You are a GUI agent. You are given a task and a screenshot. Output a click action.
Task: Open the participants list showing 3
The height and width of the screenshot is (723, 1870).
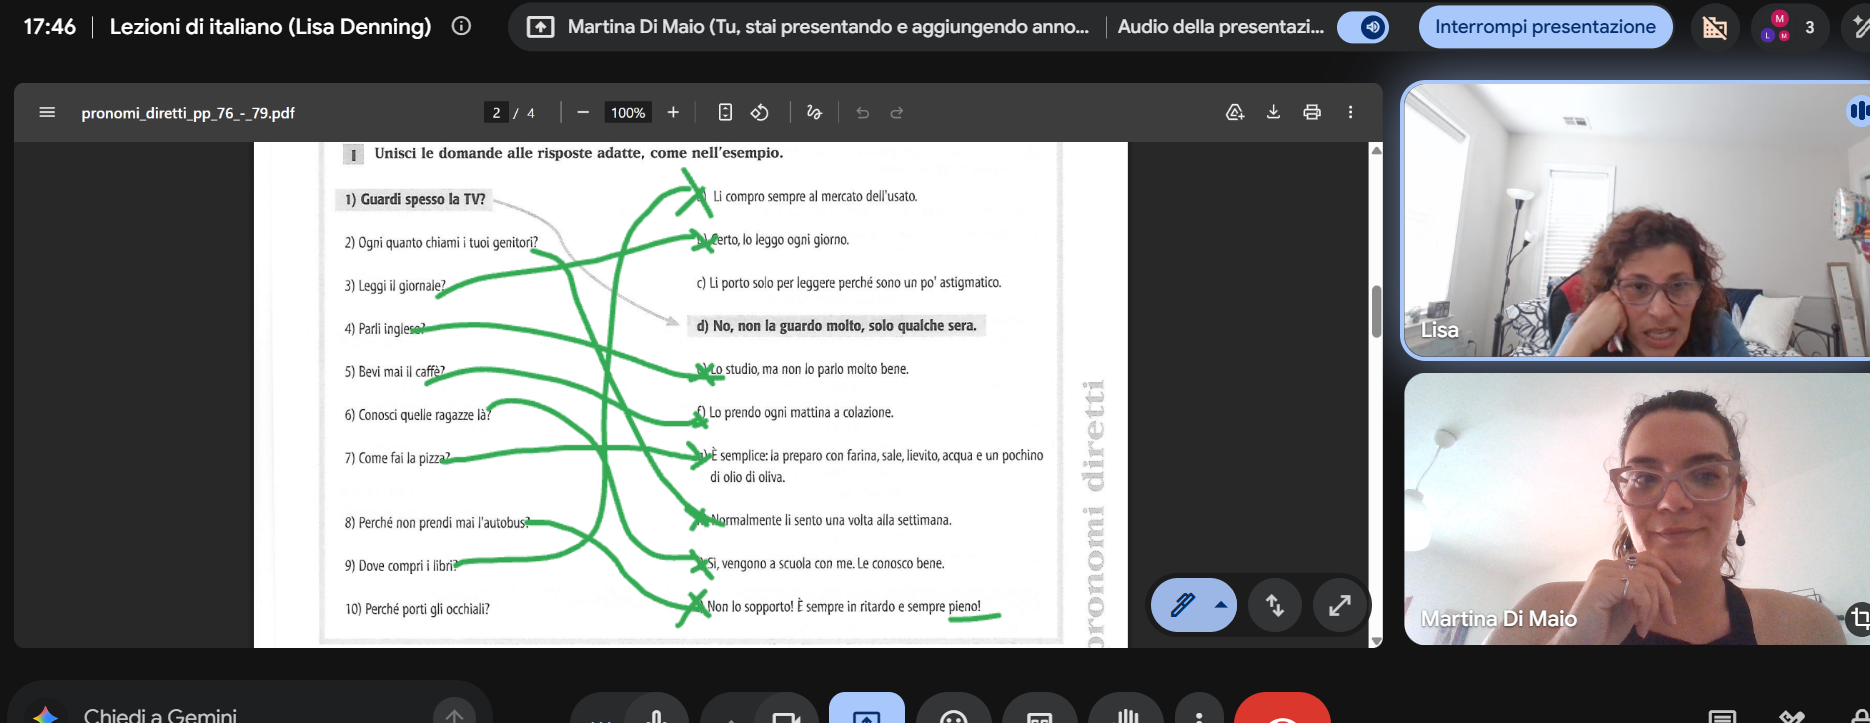pos(1790,27)
